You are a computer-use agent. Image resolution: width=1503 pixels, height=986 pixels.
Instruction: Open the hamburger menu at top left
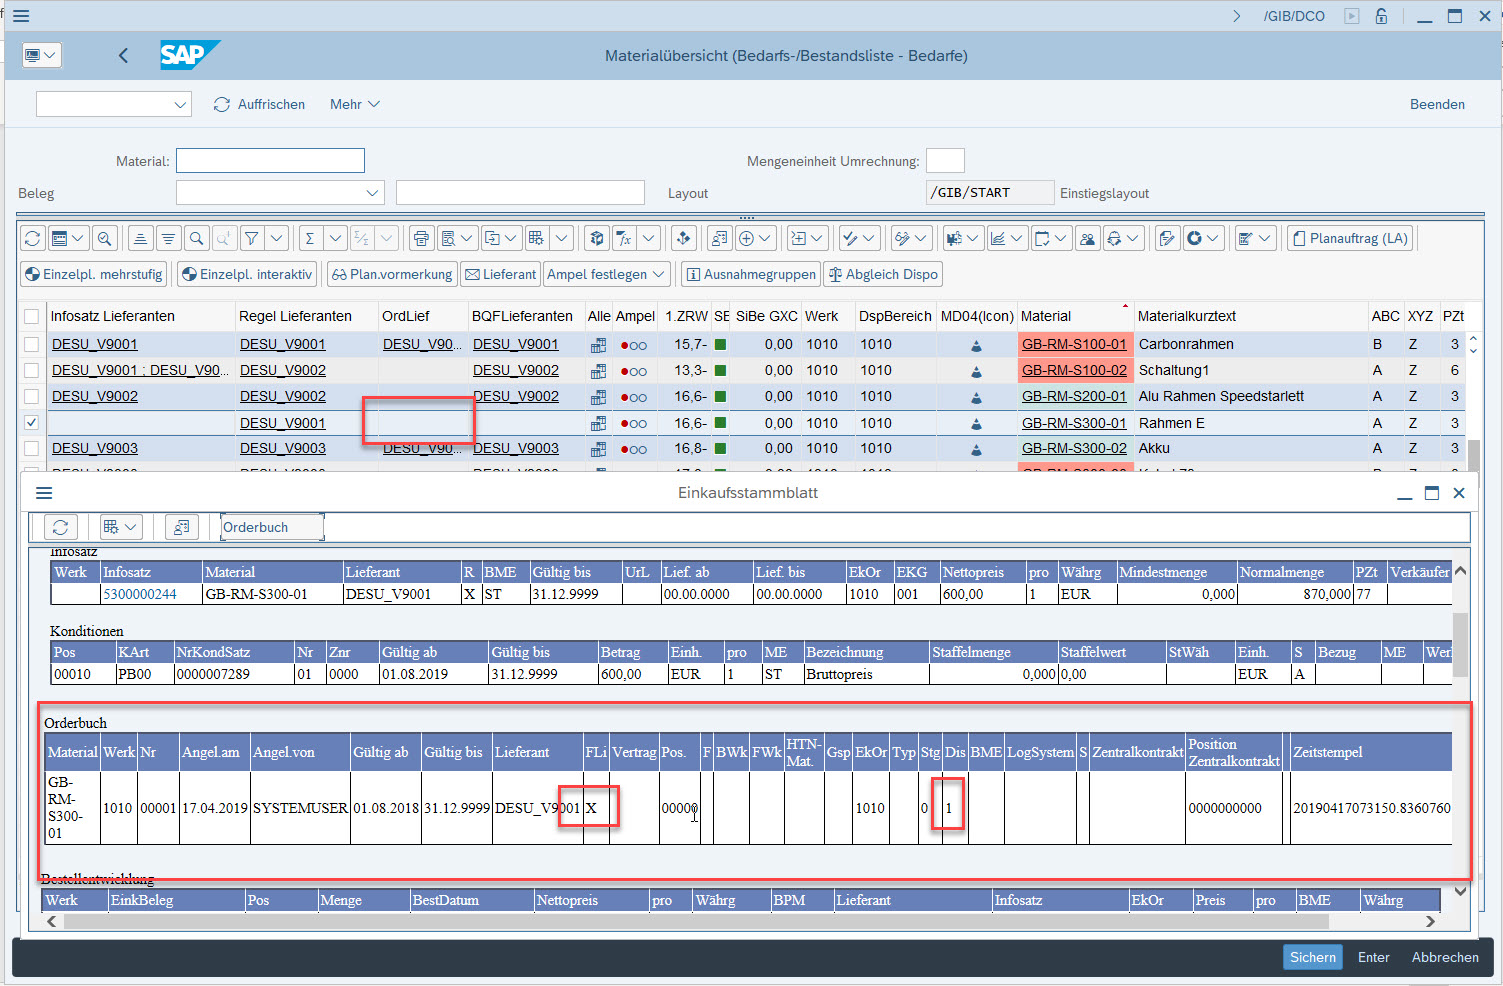[x=20, y=16]
